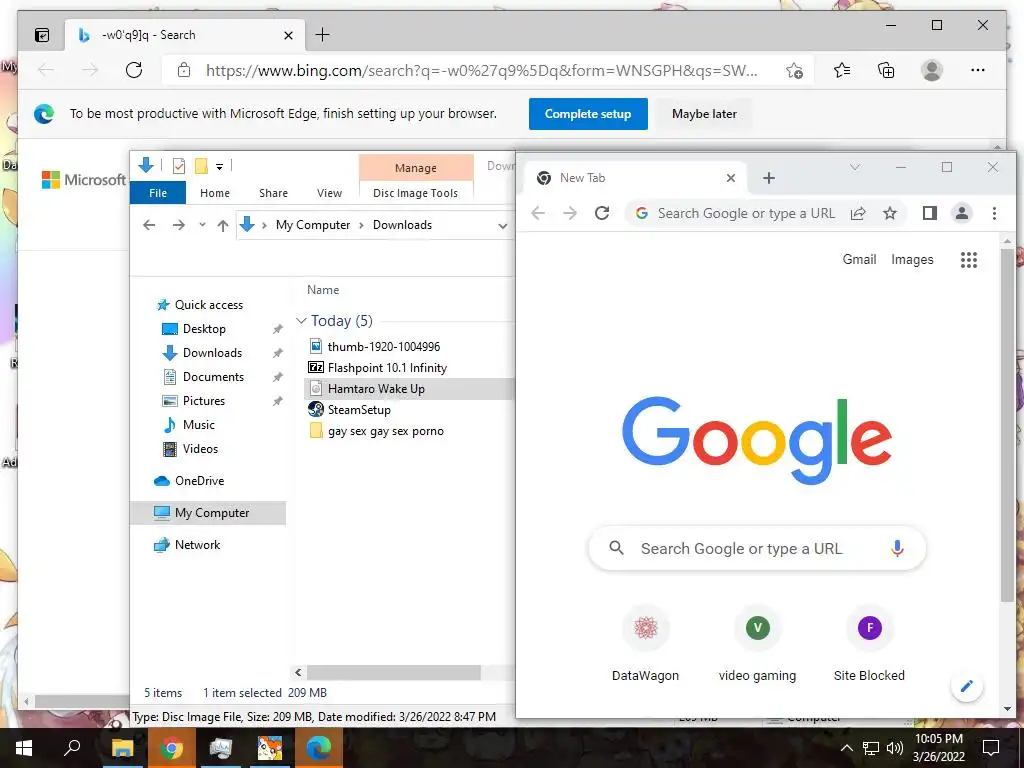
Task: Open Explorer recent locations dropdown
Action: pyautogui.click(x=202, y=225)
